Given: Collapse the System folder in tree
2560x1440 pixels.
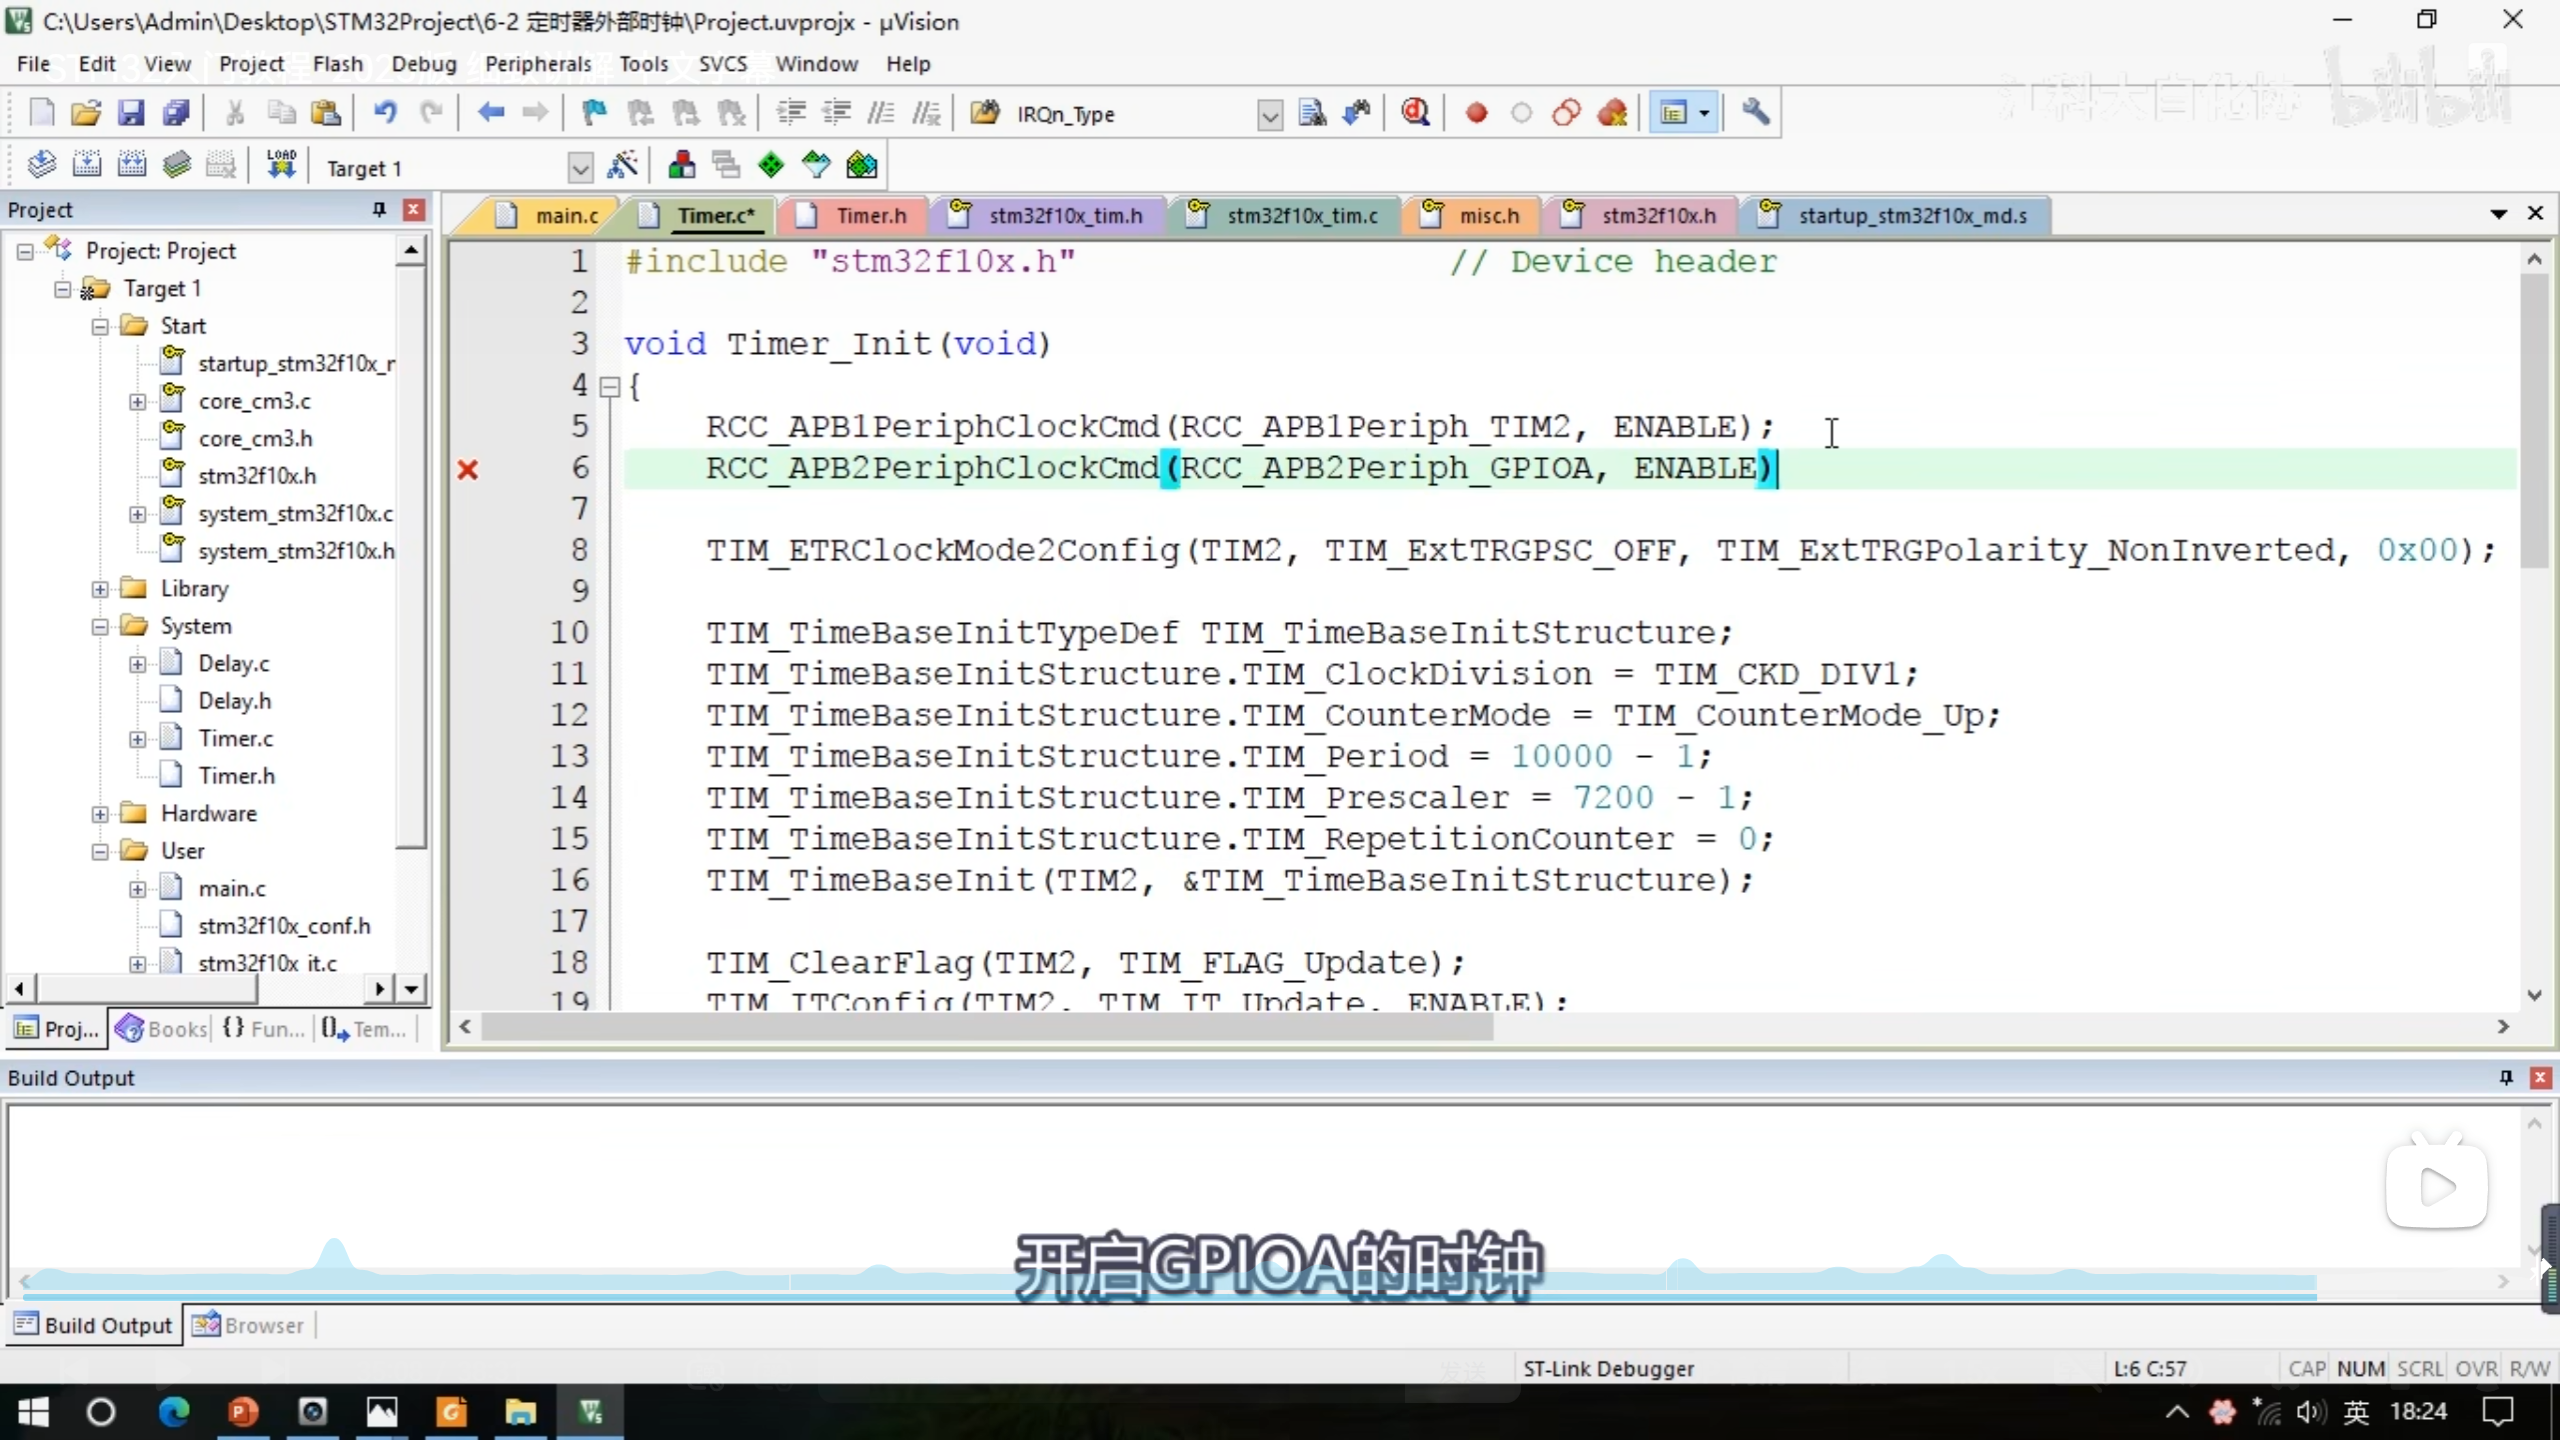Looking at the screenshot, I should click(100, 627).
